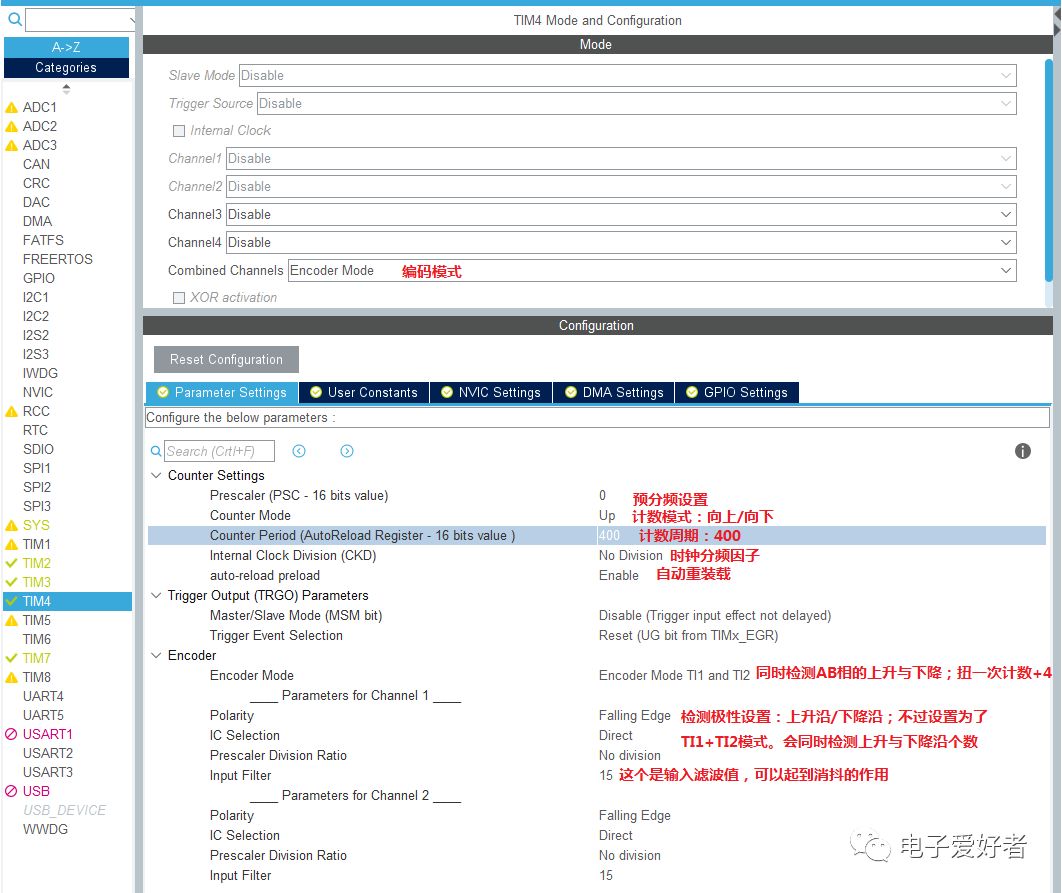
Task: Go to next search result arrow
Action: [347, 451]
